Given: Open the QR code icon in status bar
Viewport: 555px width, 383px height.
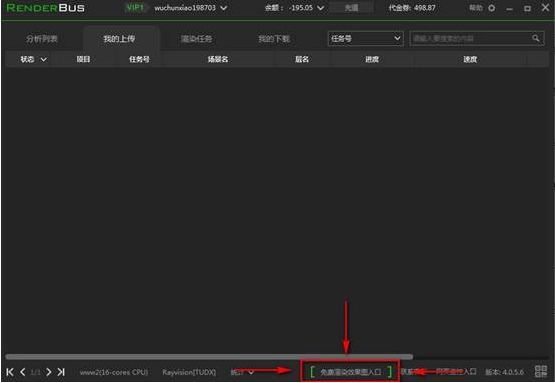Looking at the screenshot, I should pos(541,371).
